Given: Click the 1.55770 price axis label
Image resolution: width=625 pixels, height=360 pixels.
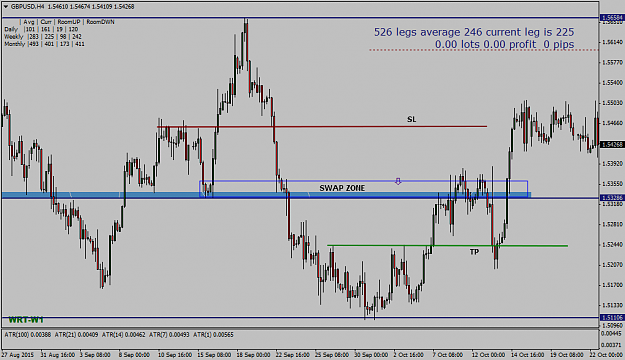Looking at the screenshot, I should click(612, 63).
